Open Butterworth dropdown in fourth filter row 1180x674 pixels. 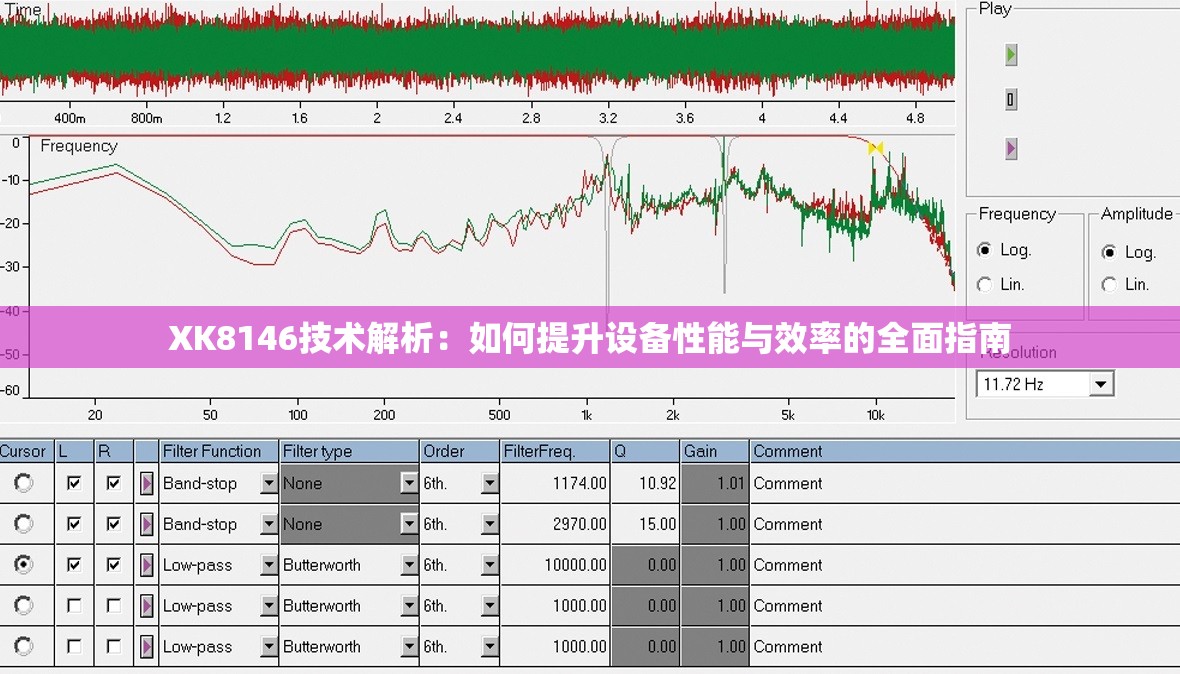click(x=409, y=606)
